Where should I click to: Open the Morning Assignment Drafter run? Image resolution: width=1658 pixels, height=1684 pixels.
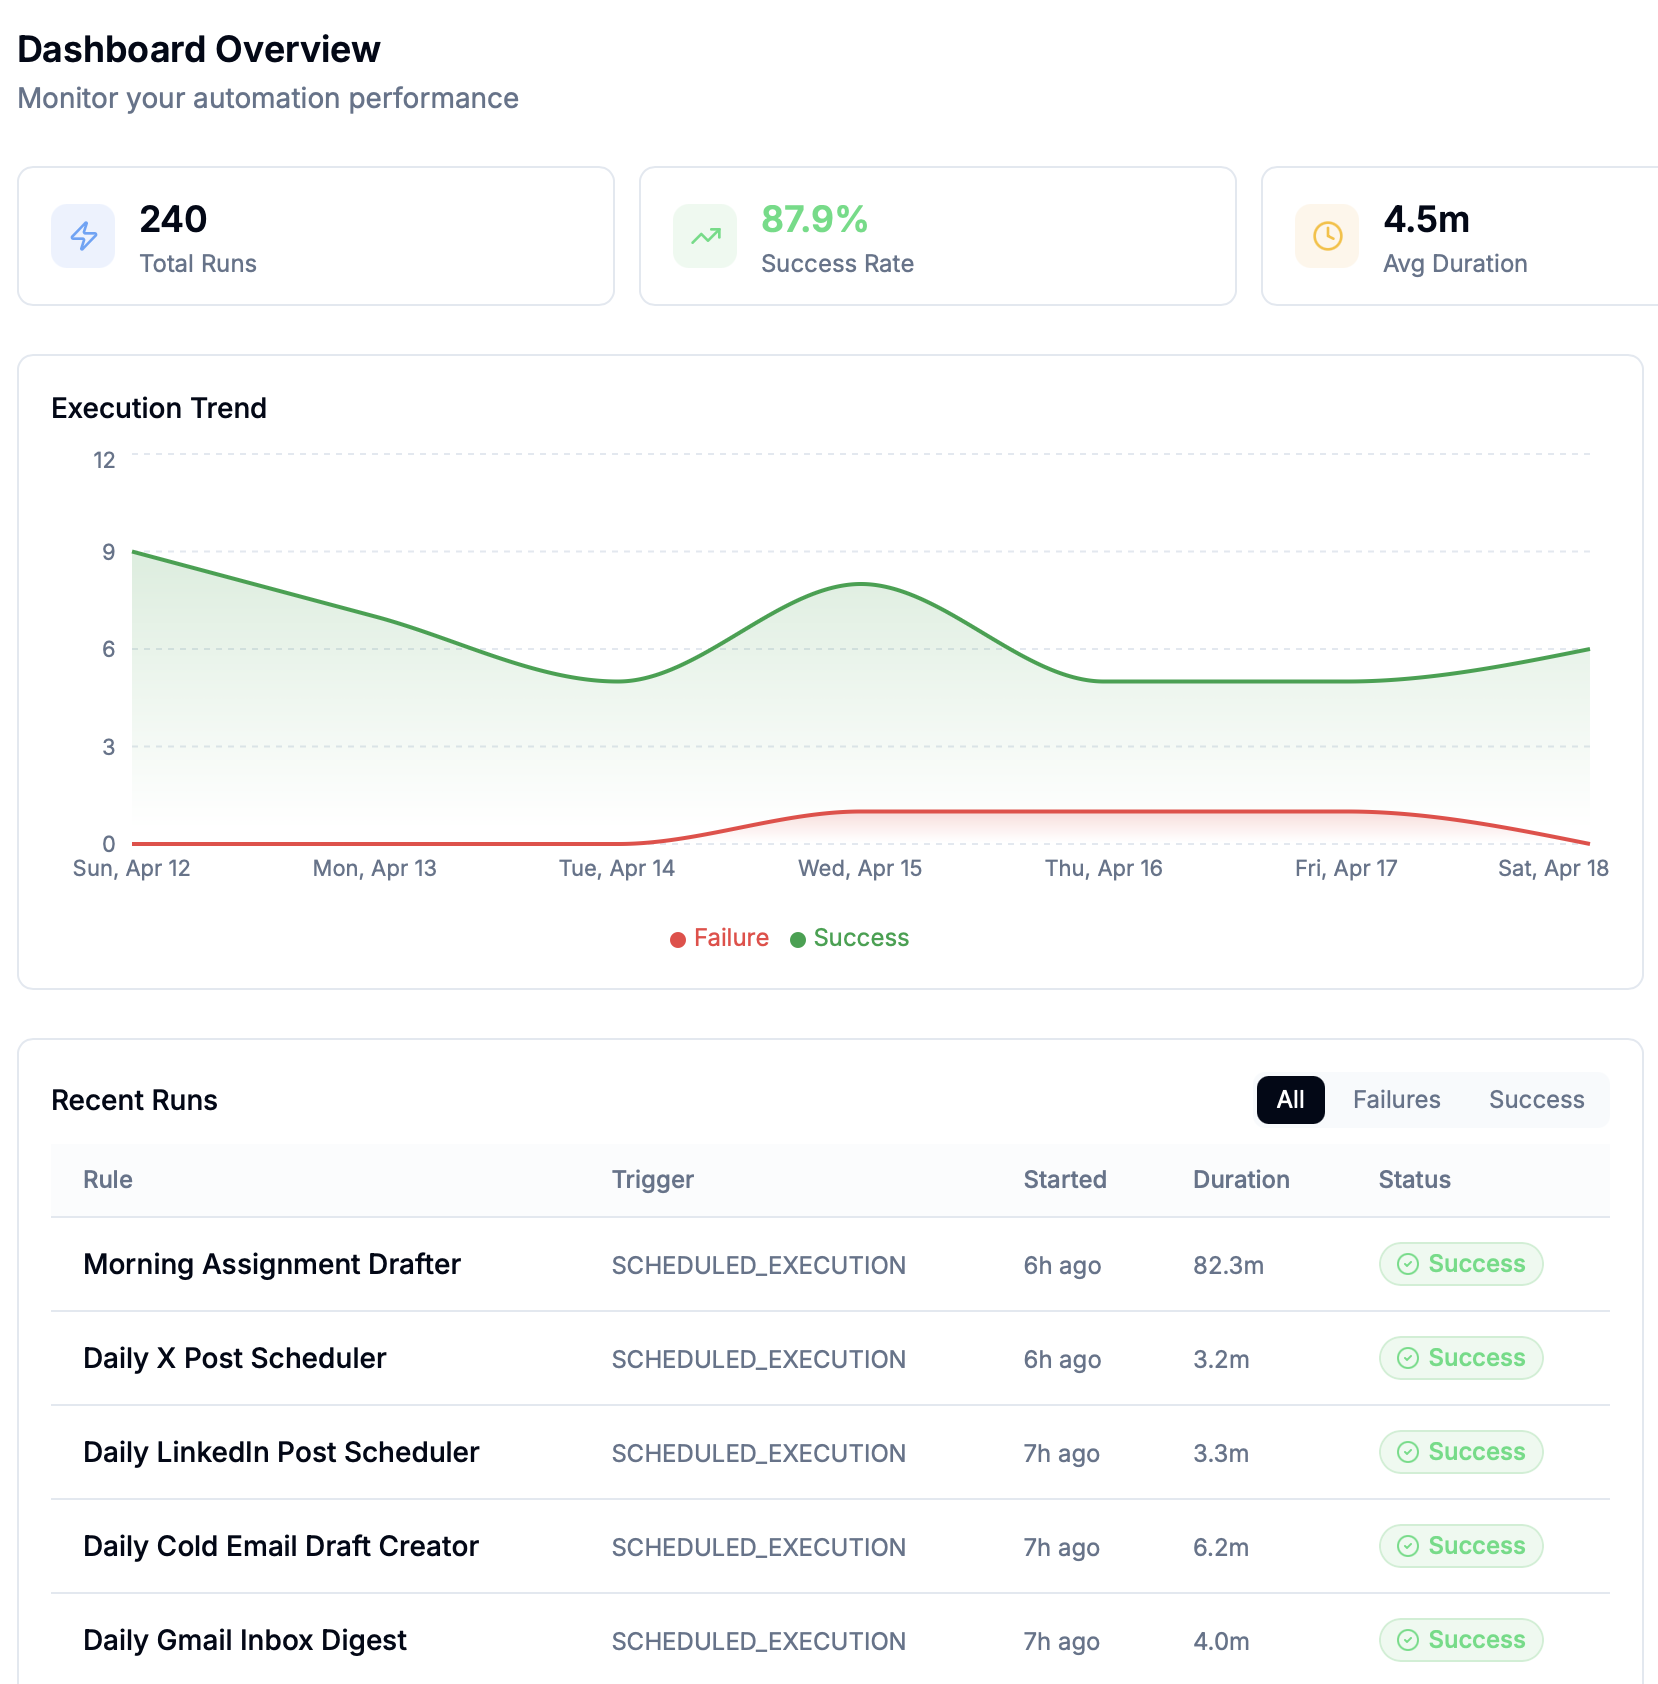point(272,1264)
